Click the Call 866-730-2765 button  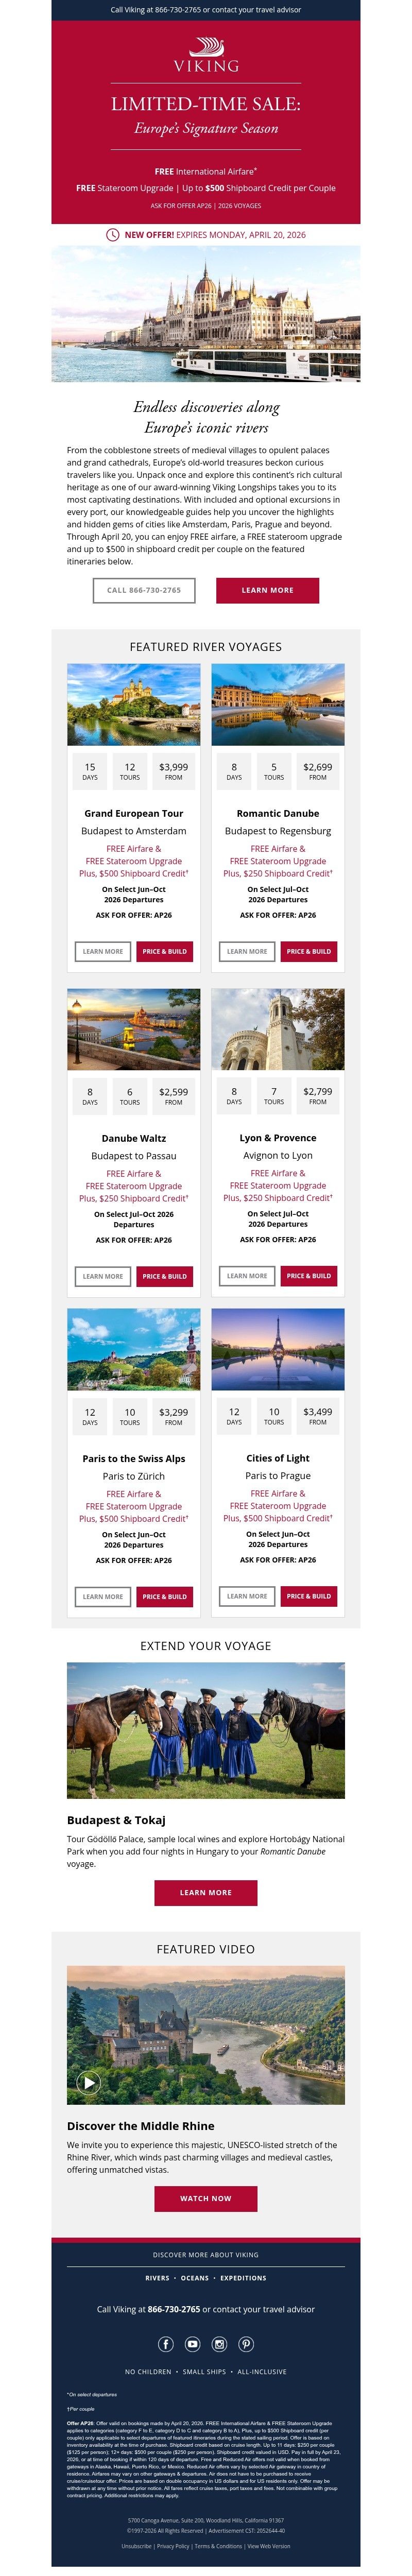tap(144, 590)
